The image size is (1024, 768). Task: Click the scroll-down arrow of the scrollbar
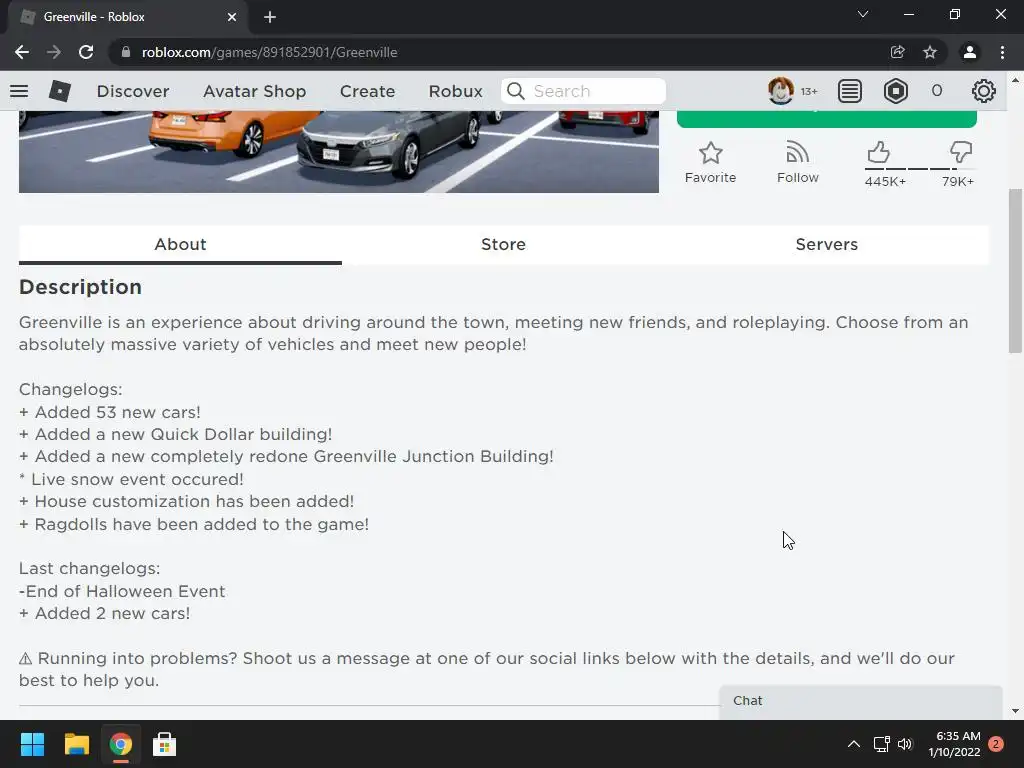(1015, 711)
